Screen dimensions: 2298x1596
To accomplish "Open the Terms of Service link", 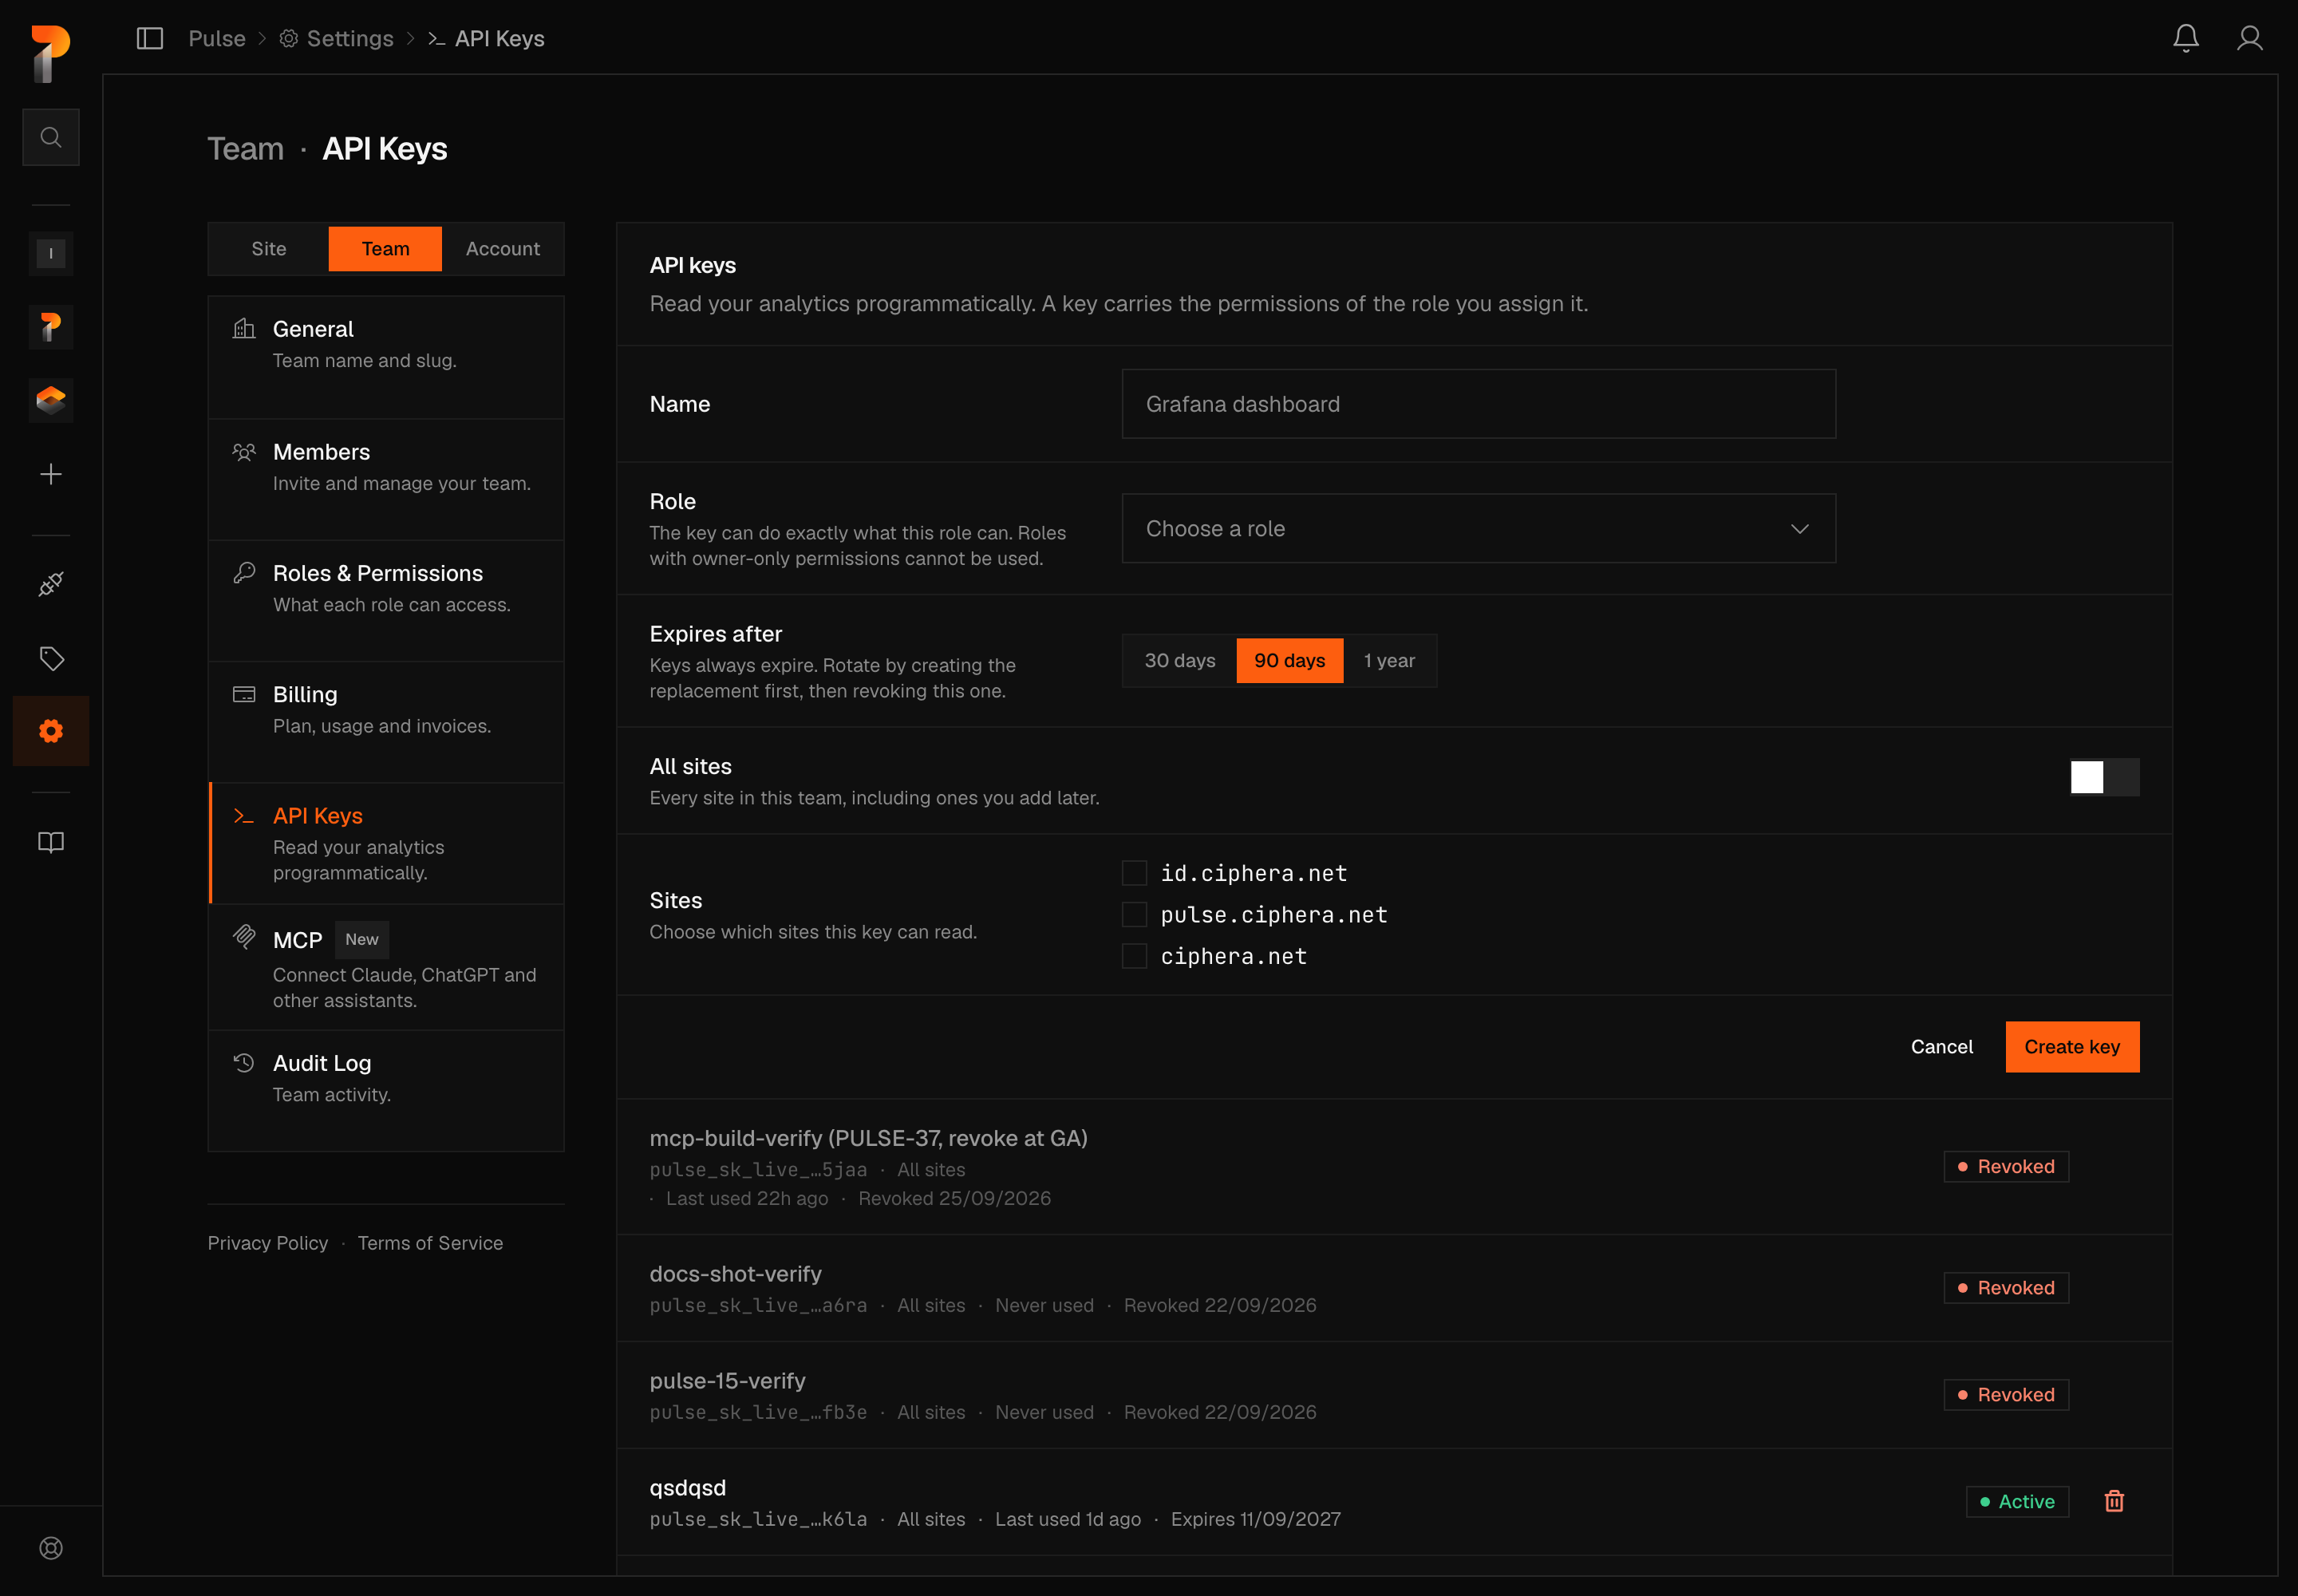I will (x=430, y=1243).
